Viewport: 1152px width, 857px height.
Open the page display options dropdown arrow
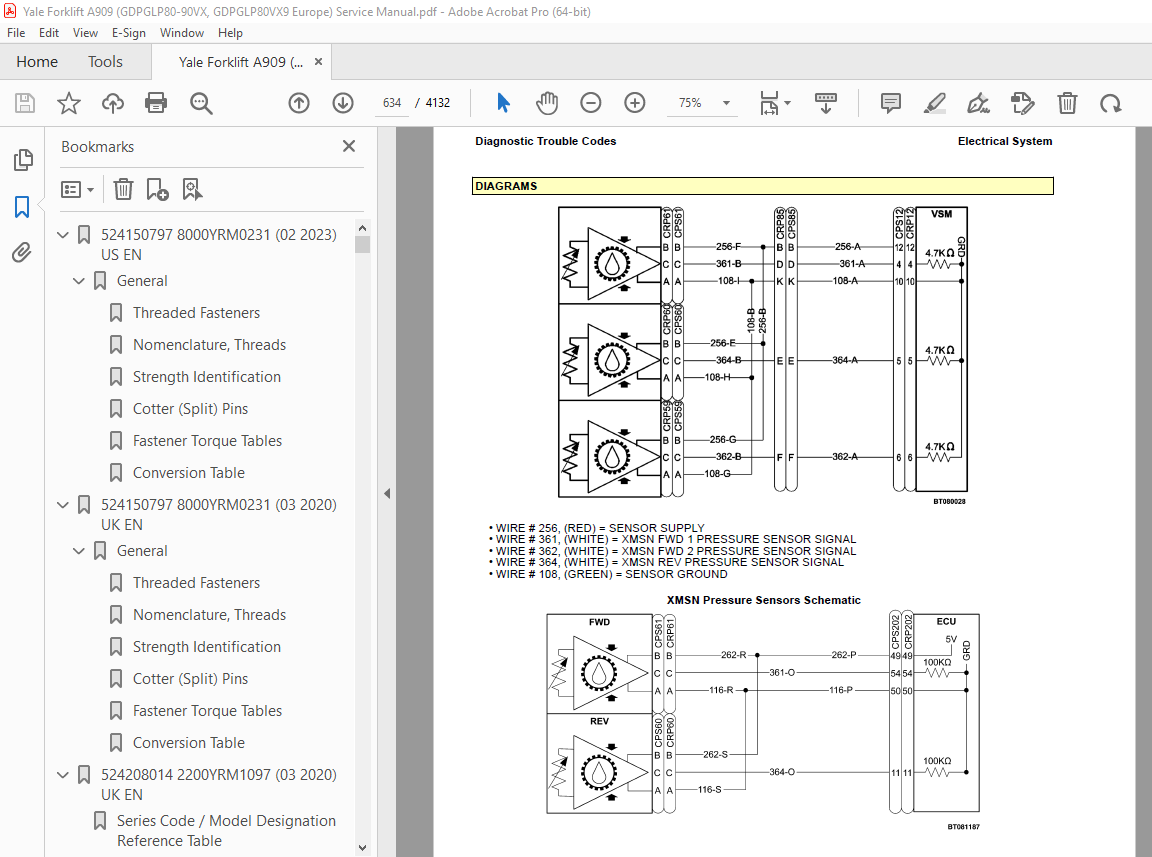pos(788,103)
